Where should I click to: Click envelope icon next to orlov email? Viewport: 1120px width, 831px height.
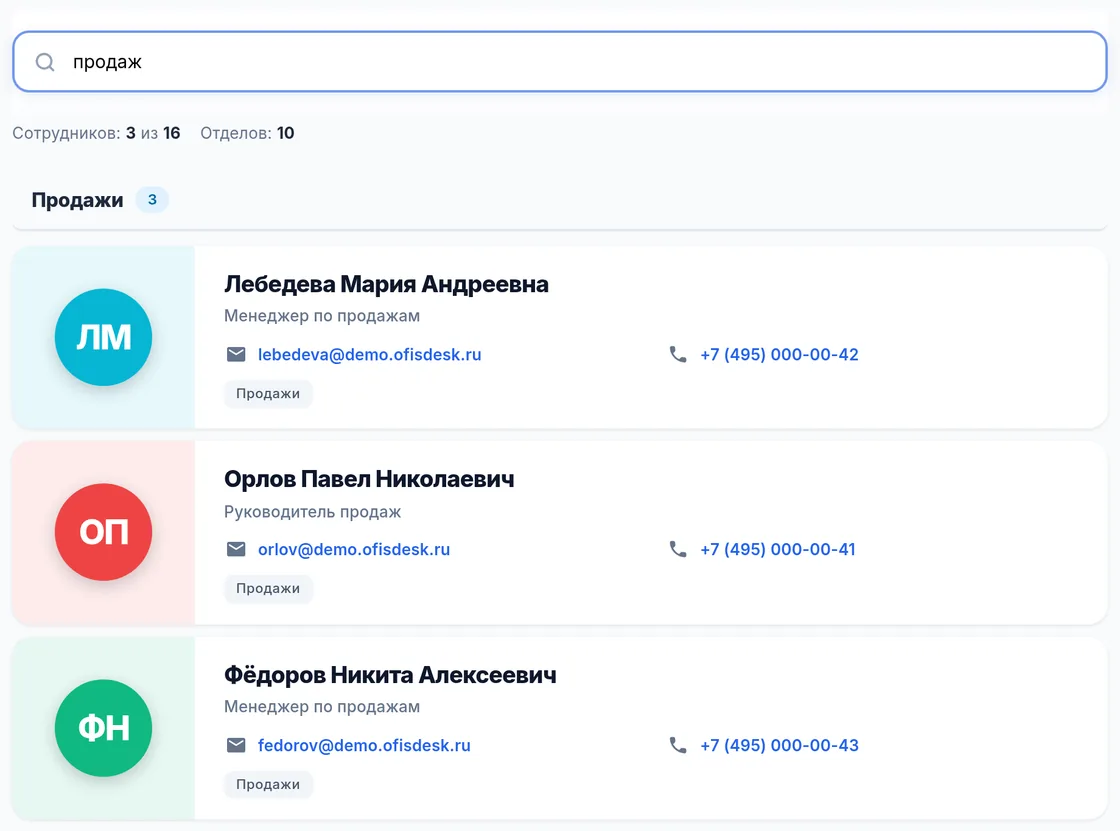[x=236, y=549]
